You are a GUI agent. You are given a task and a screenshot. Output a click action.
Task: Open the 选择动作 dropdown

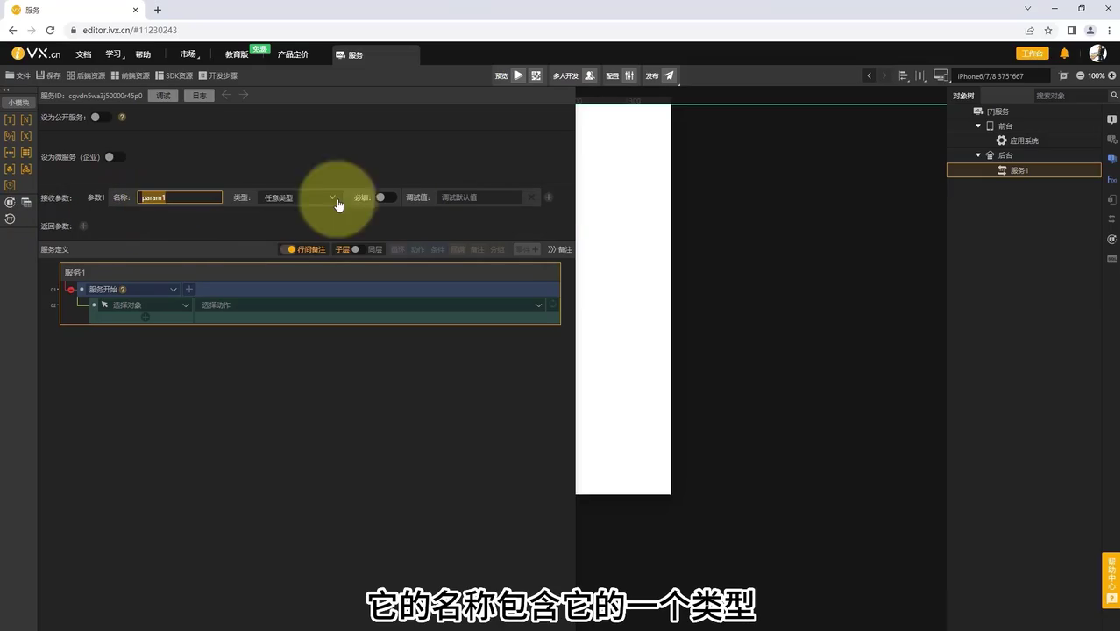point(371,305)
